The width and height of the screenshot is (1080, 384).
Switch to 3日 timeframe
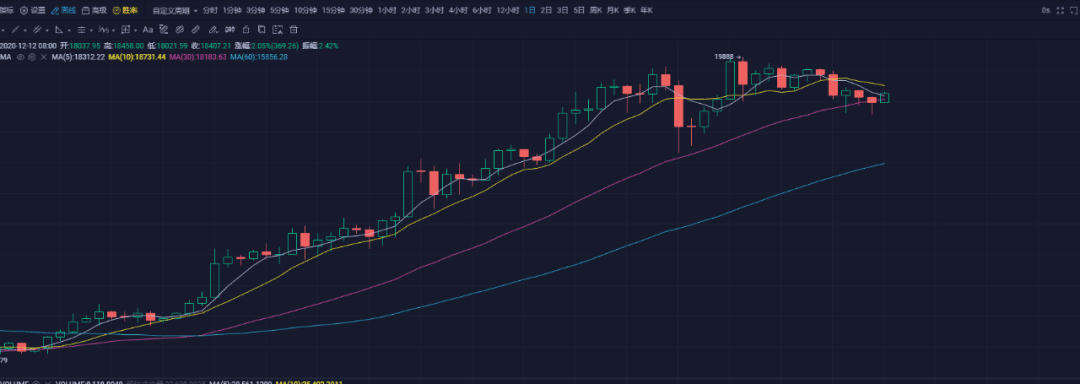[x=563, y=10]
